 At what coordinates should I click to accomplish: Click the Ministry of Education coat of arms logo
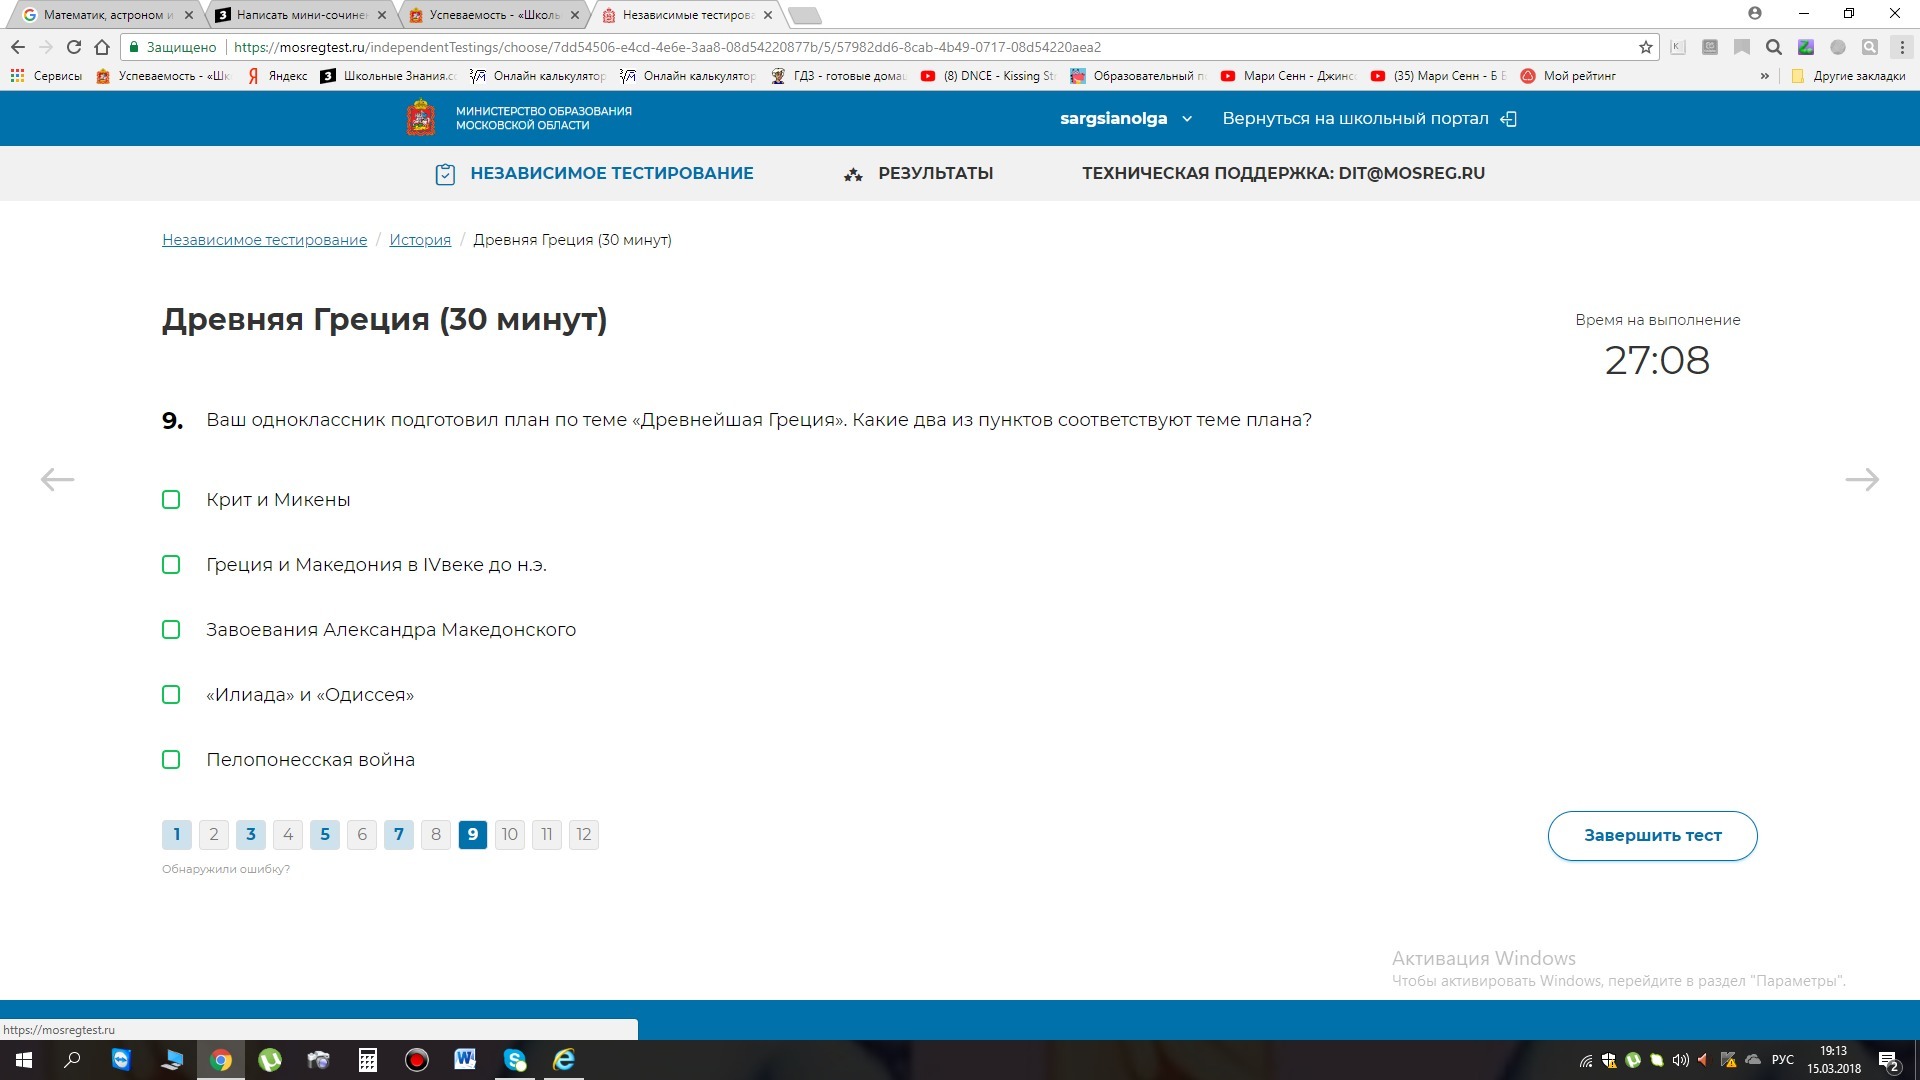[x=421, y=118]
